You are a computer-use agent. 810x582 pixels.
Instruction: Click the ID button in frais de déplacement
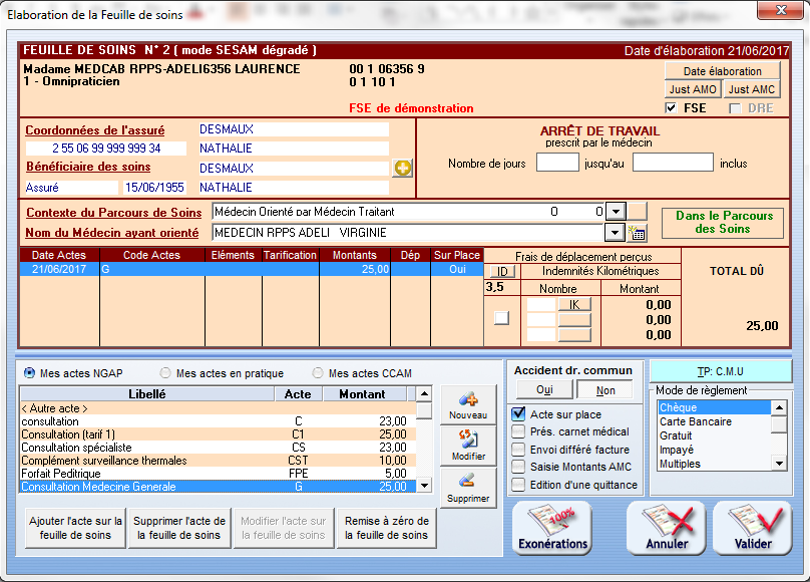coord(502,272)
